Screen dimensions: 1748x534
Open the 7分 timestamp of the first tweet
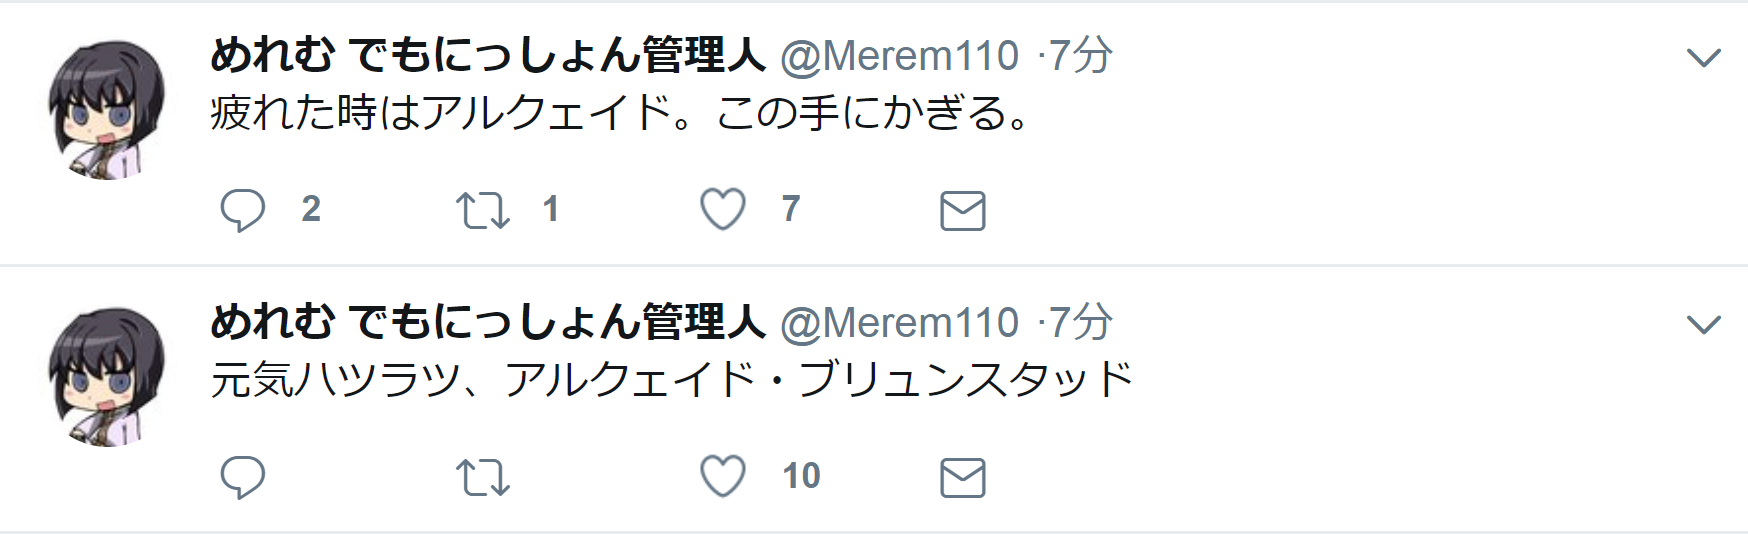(x=1080, y=56)
